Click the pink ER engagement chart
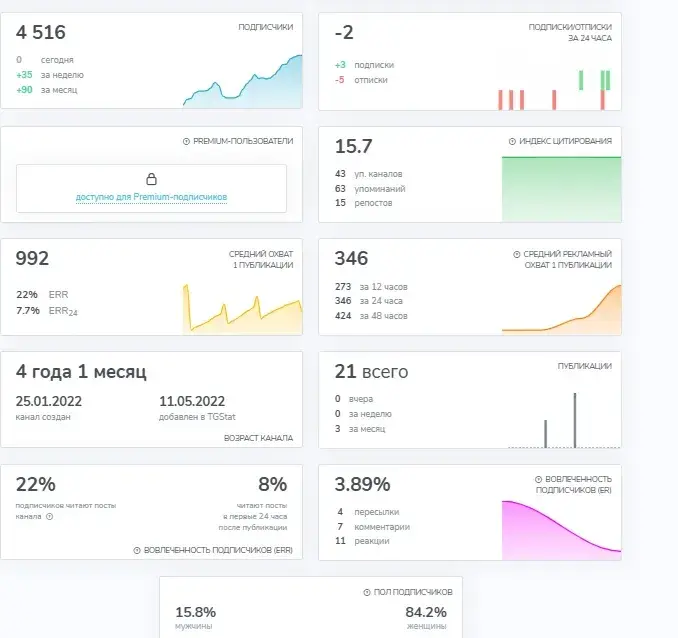 coord(561,530)
